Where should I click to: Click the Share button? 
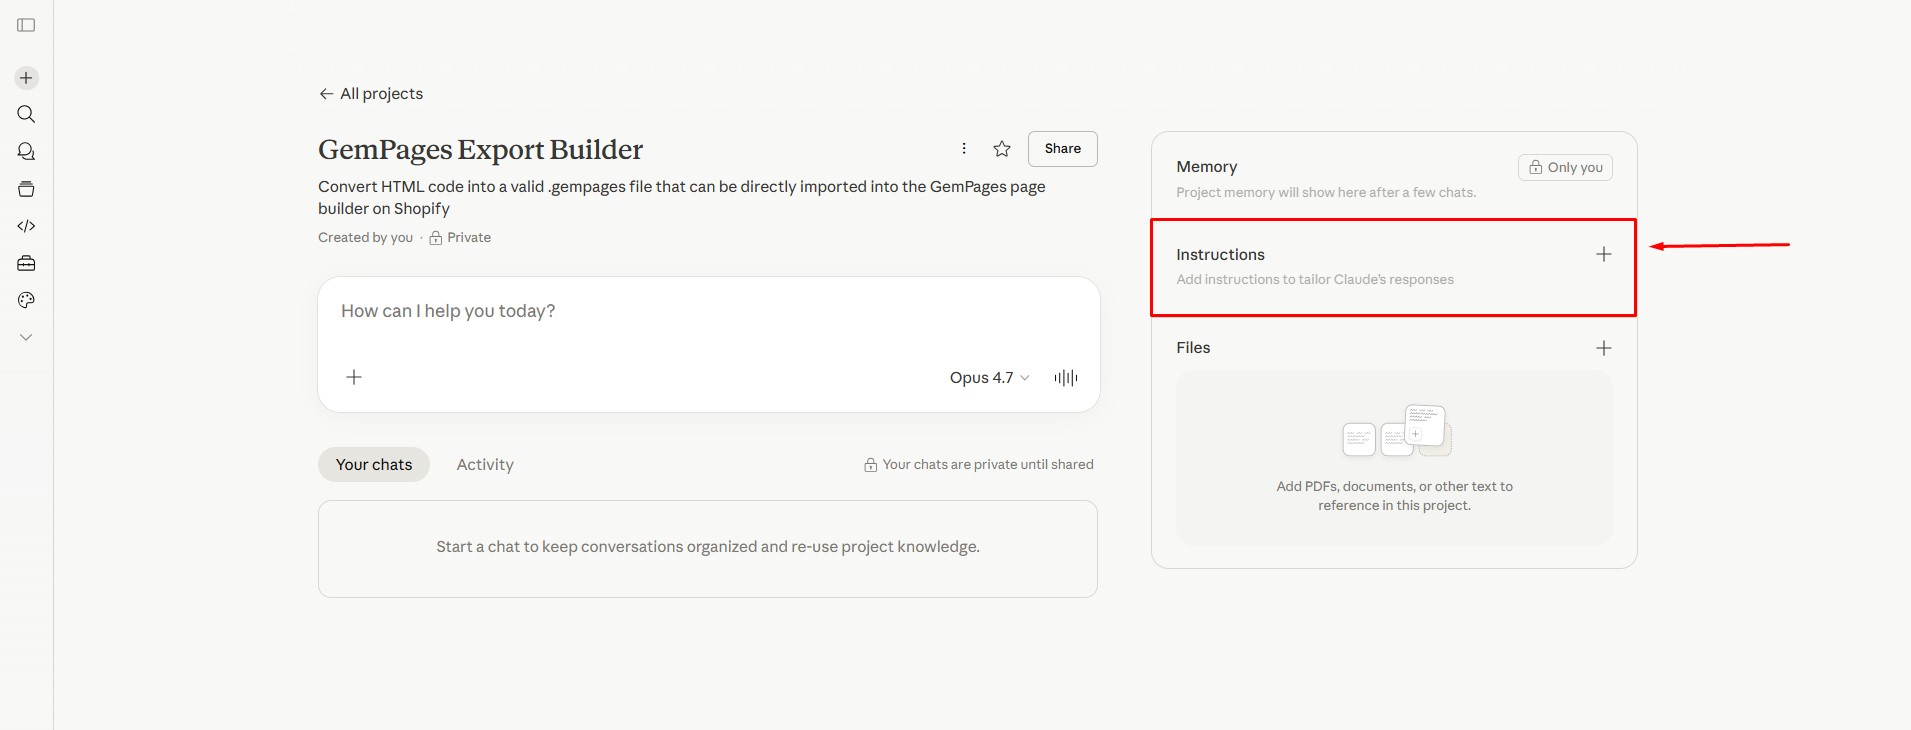pyautogui.click(x=1063, y=149)
